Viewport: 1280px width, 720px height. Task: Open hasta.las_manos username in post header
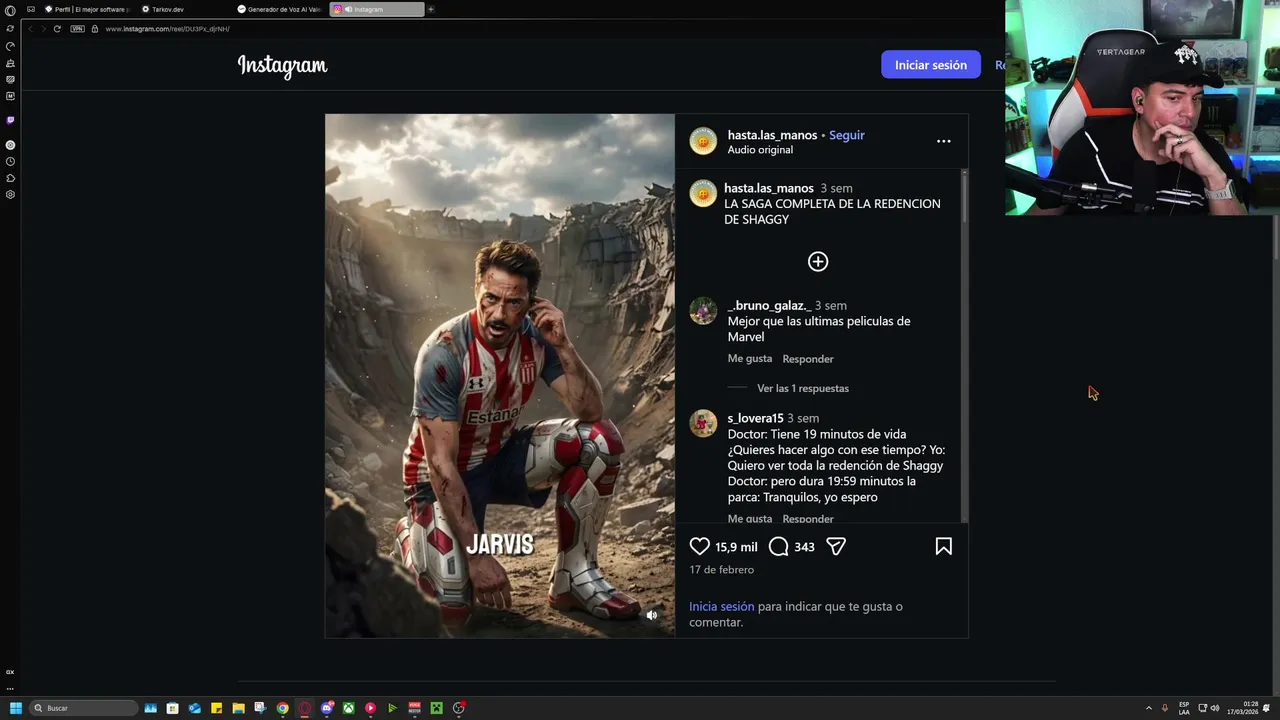pos(772,135)
